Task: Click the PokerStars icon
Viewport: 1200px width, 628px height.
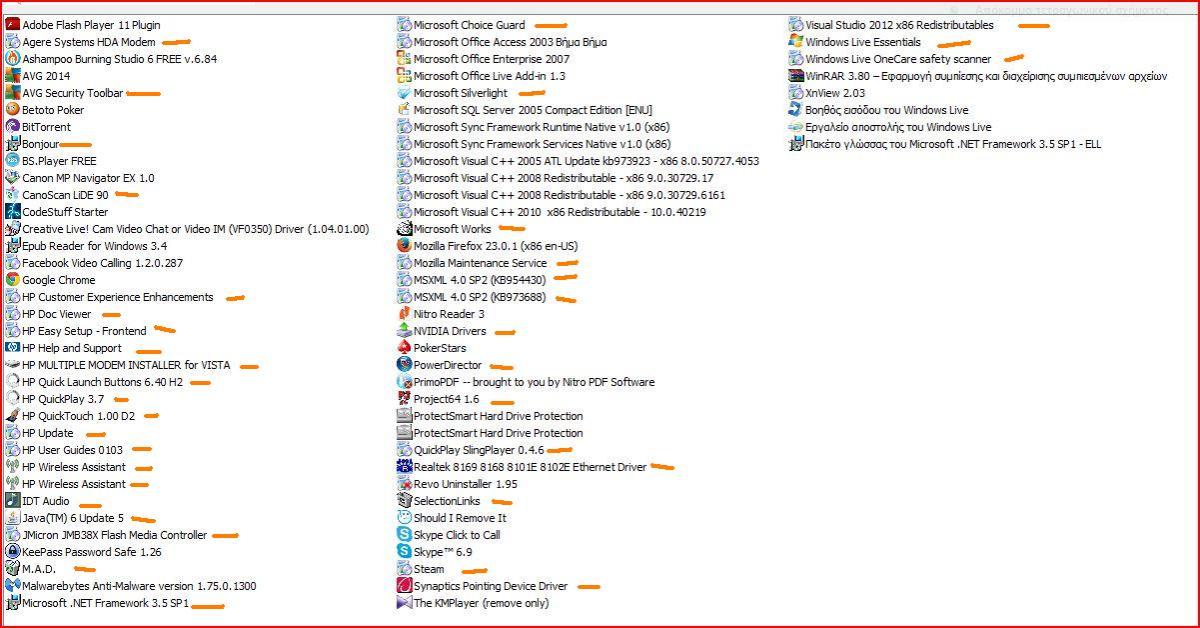Action: pyautogui.click(x=404, y=348)
